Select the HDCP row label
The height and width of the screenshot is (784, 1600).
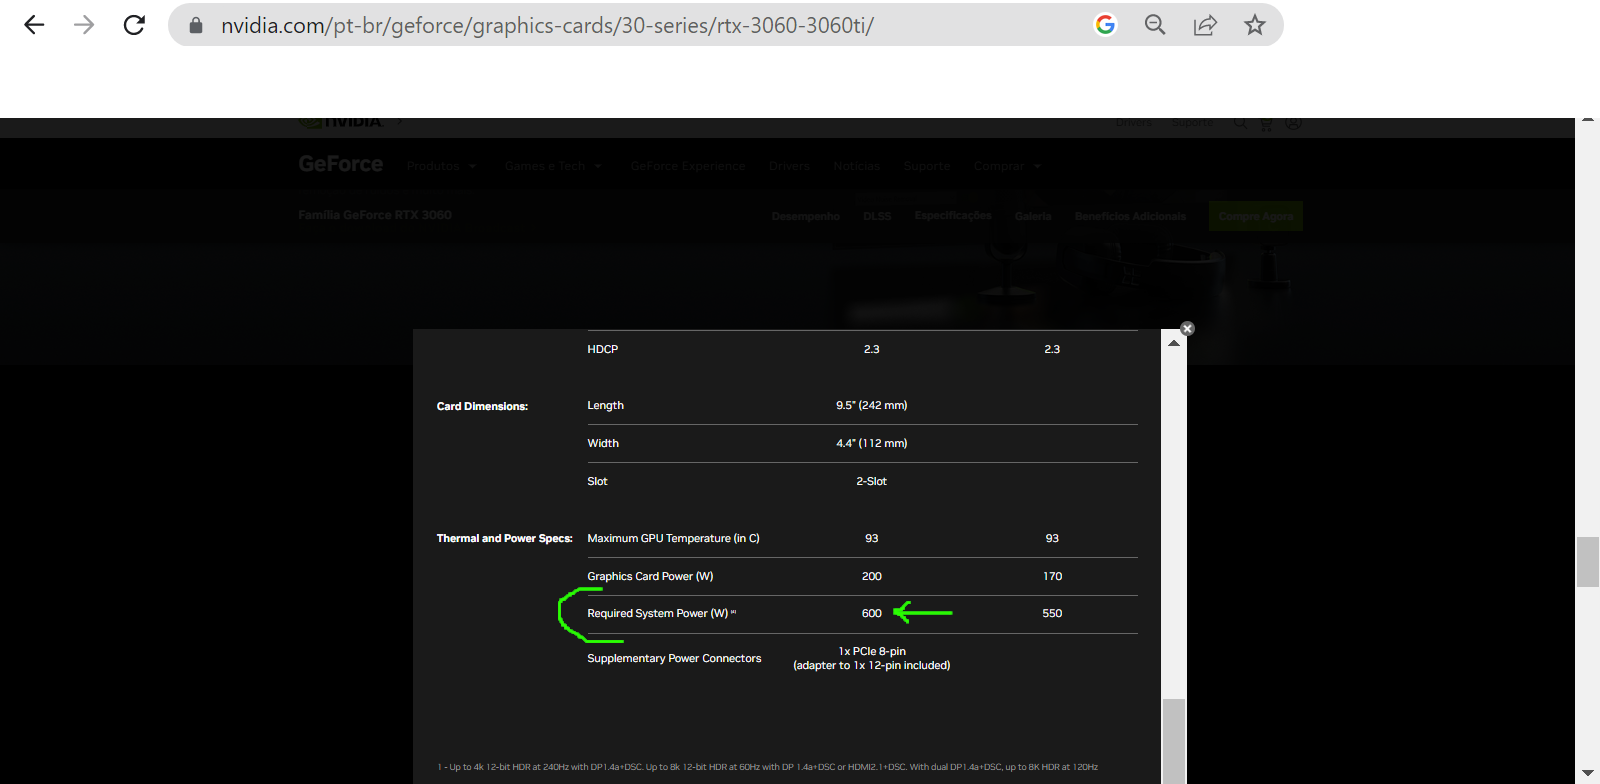603,349
